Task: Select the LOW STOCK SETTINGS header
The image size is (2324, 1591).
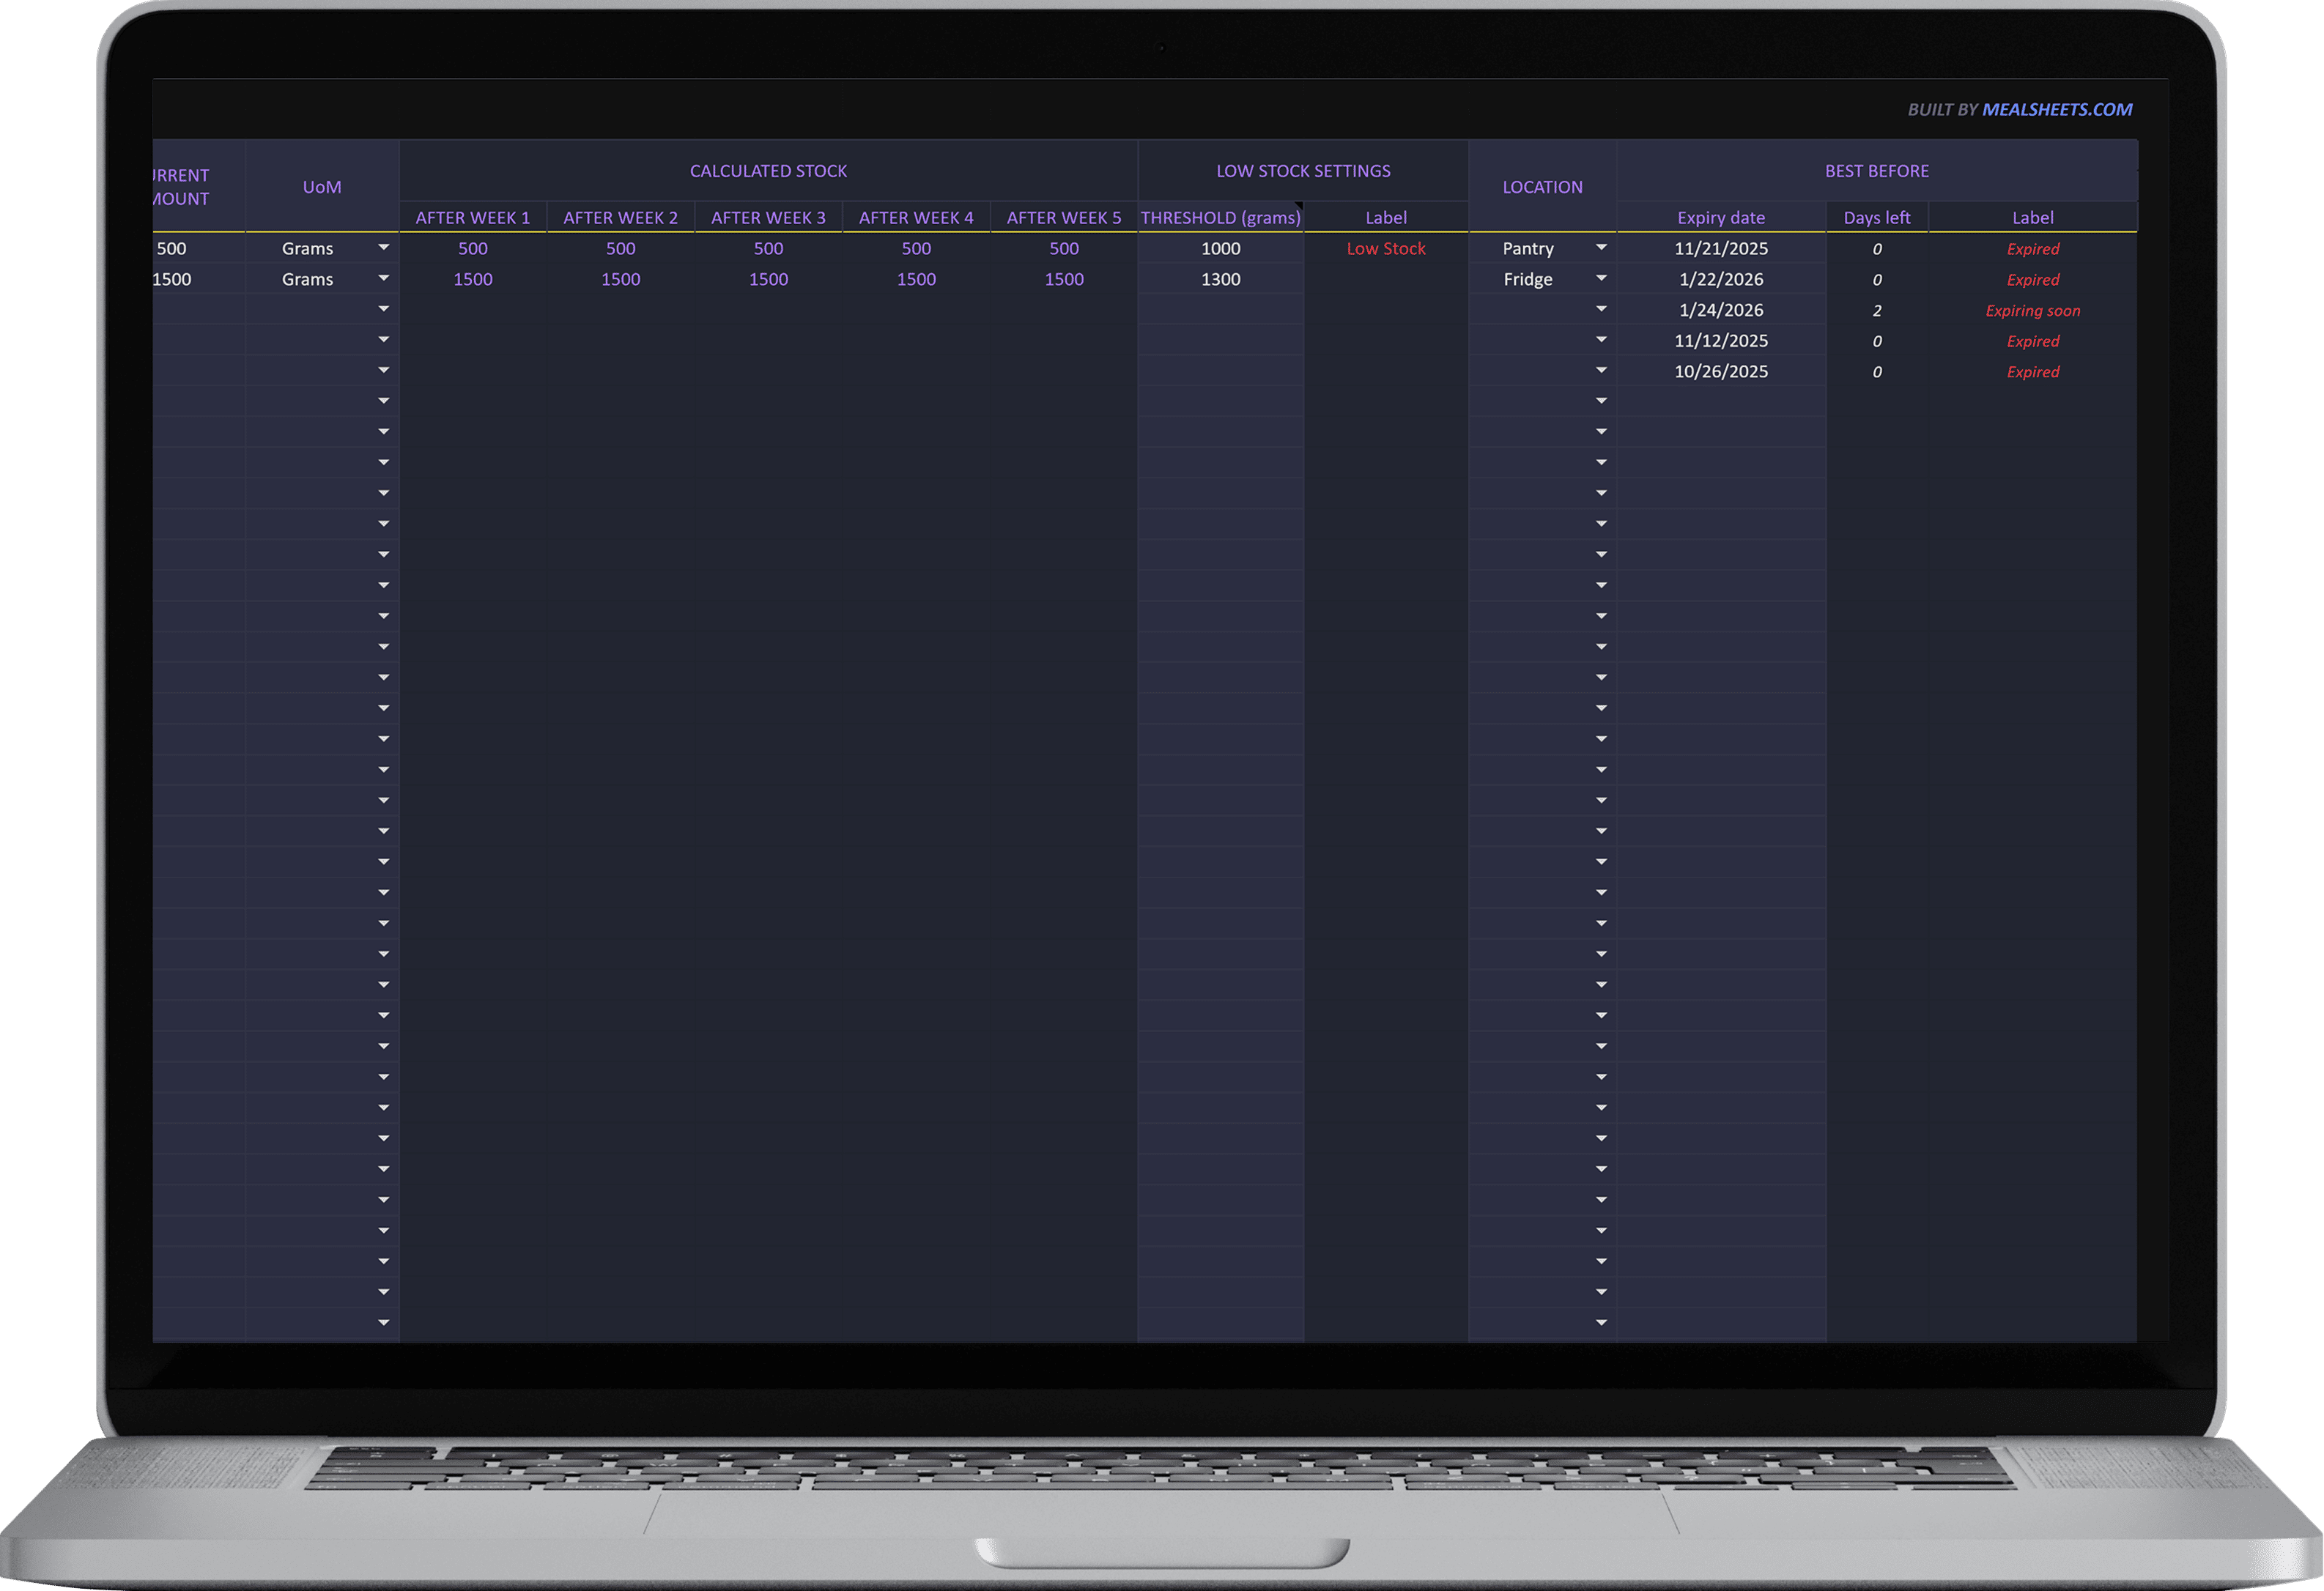Action: pyautogui.click(x=1303, y=171)
